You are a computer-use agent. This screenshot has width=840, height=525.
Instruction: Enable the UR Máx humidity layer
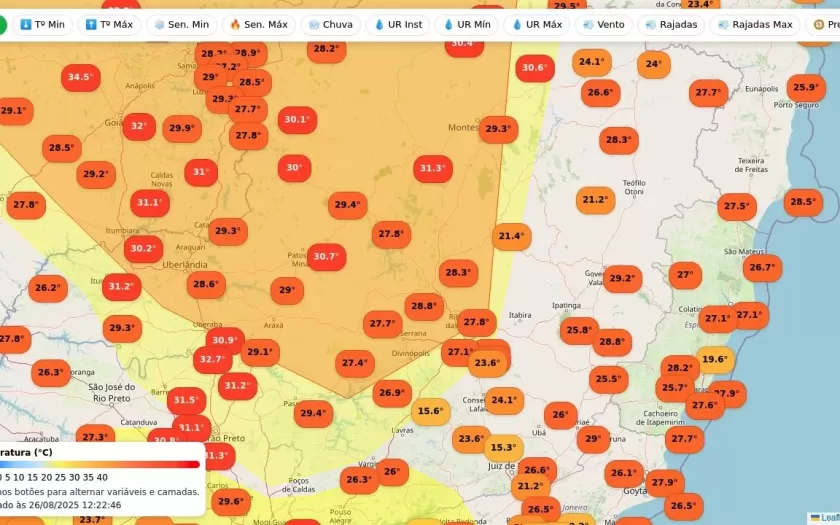tap(536, 24)
